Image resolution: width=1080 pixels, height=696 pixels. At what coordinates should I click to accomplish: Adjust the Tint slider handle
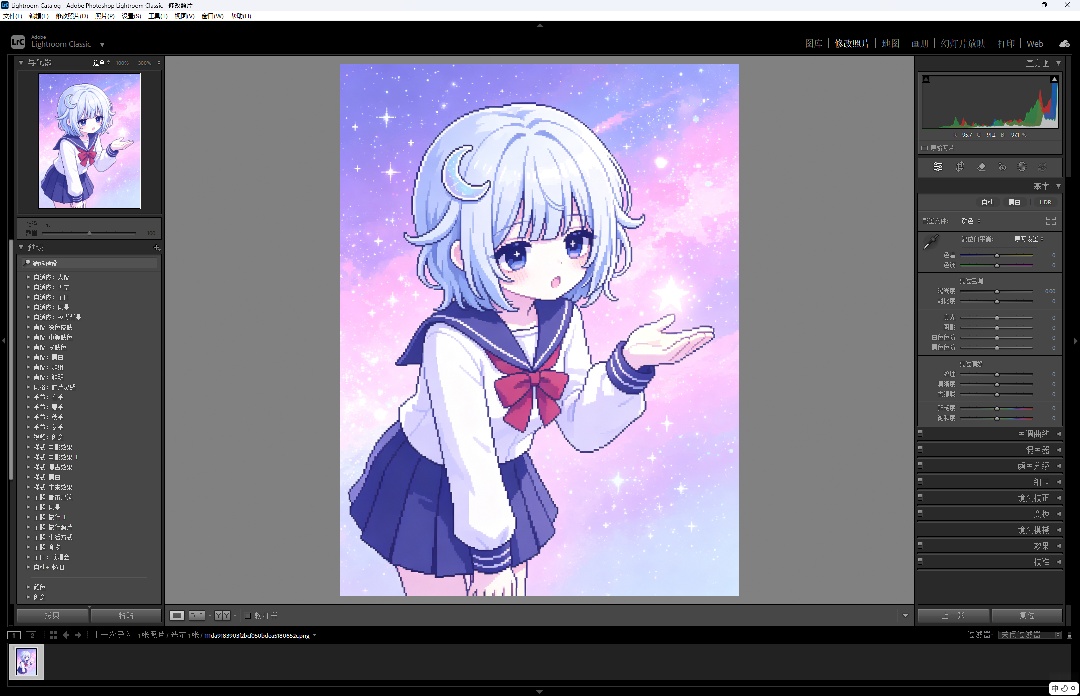[997, 265]
